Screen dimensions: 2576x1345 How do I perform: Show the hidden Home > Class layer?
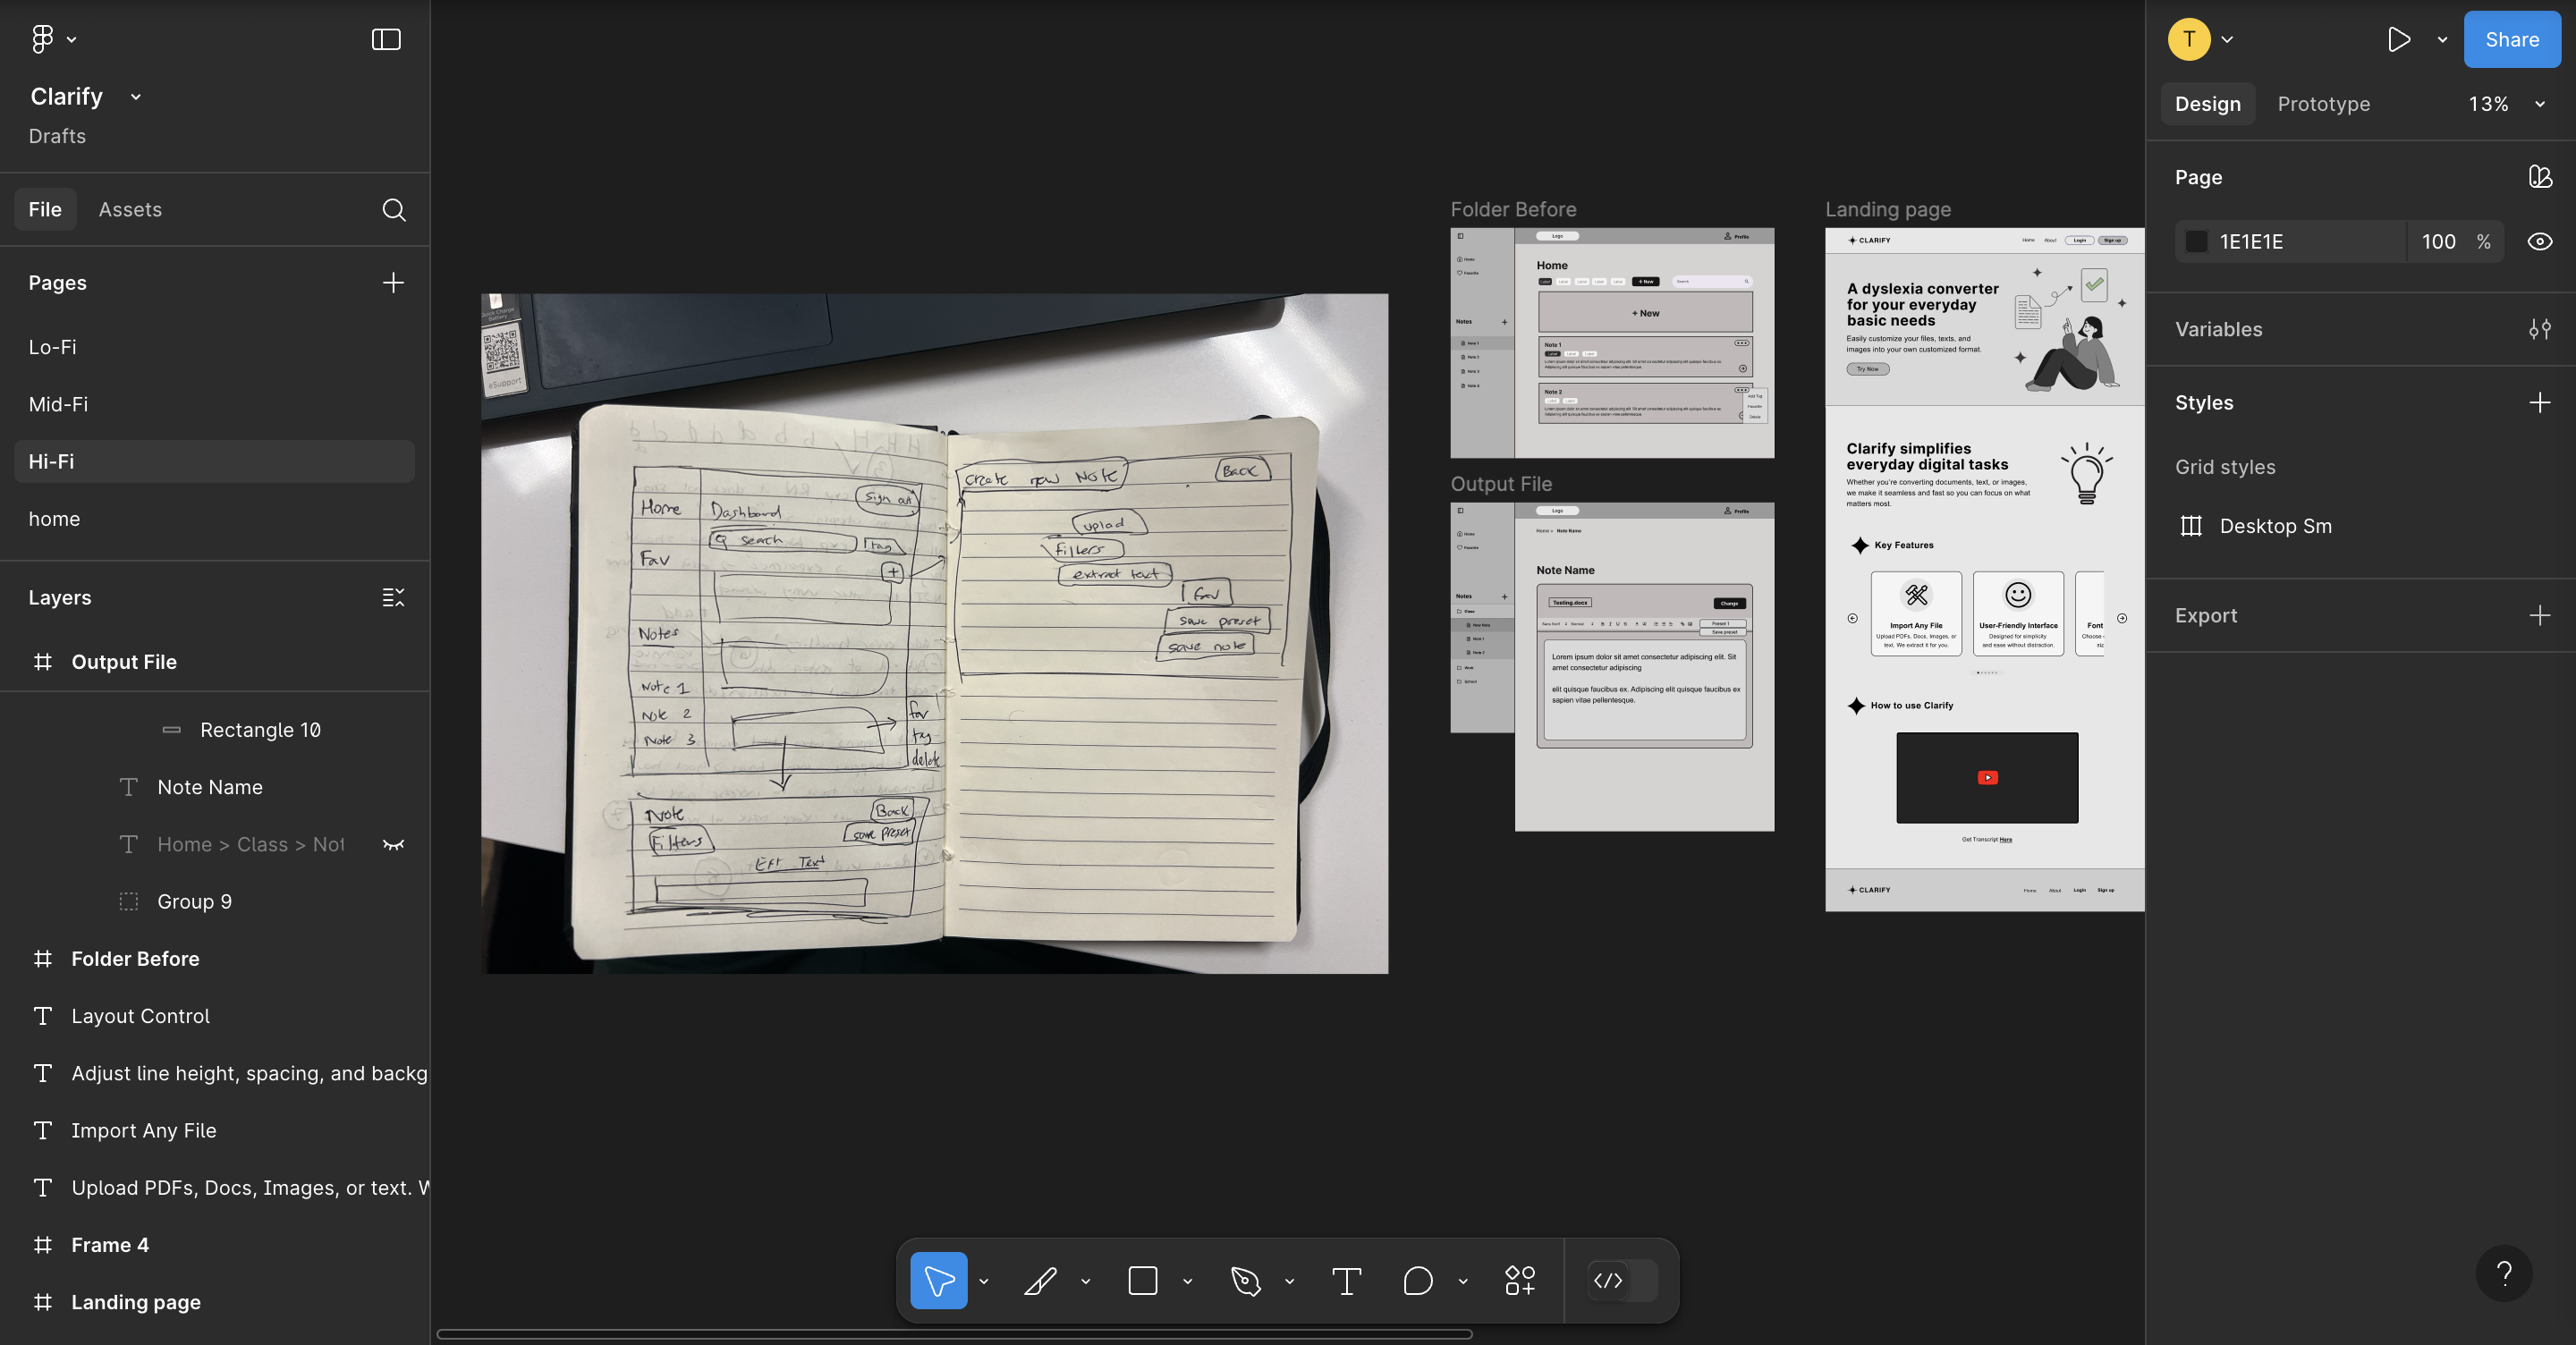tap(393, 845)
